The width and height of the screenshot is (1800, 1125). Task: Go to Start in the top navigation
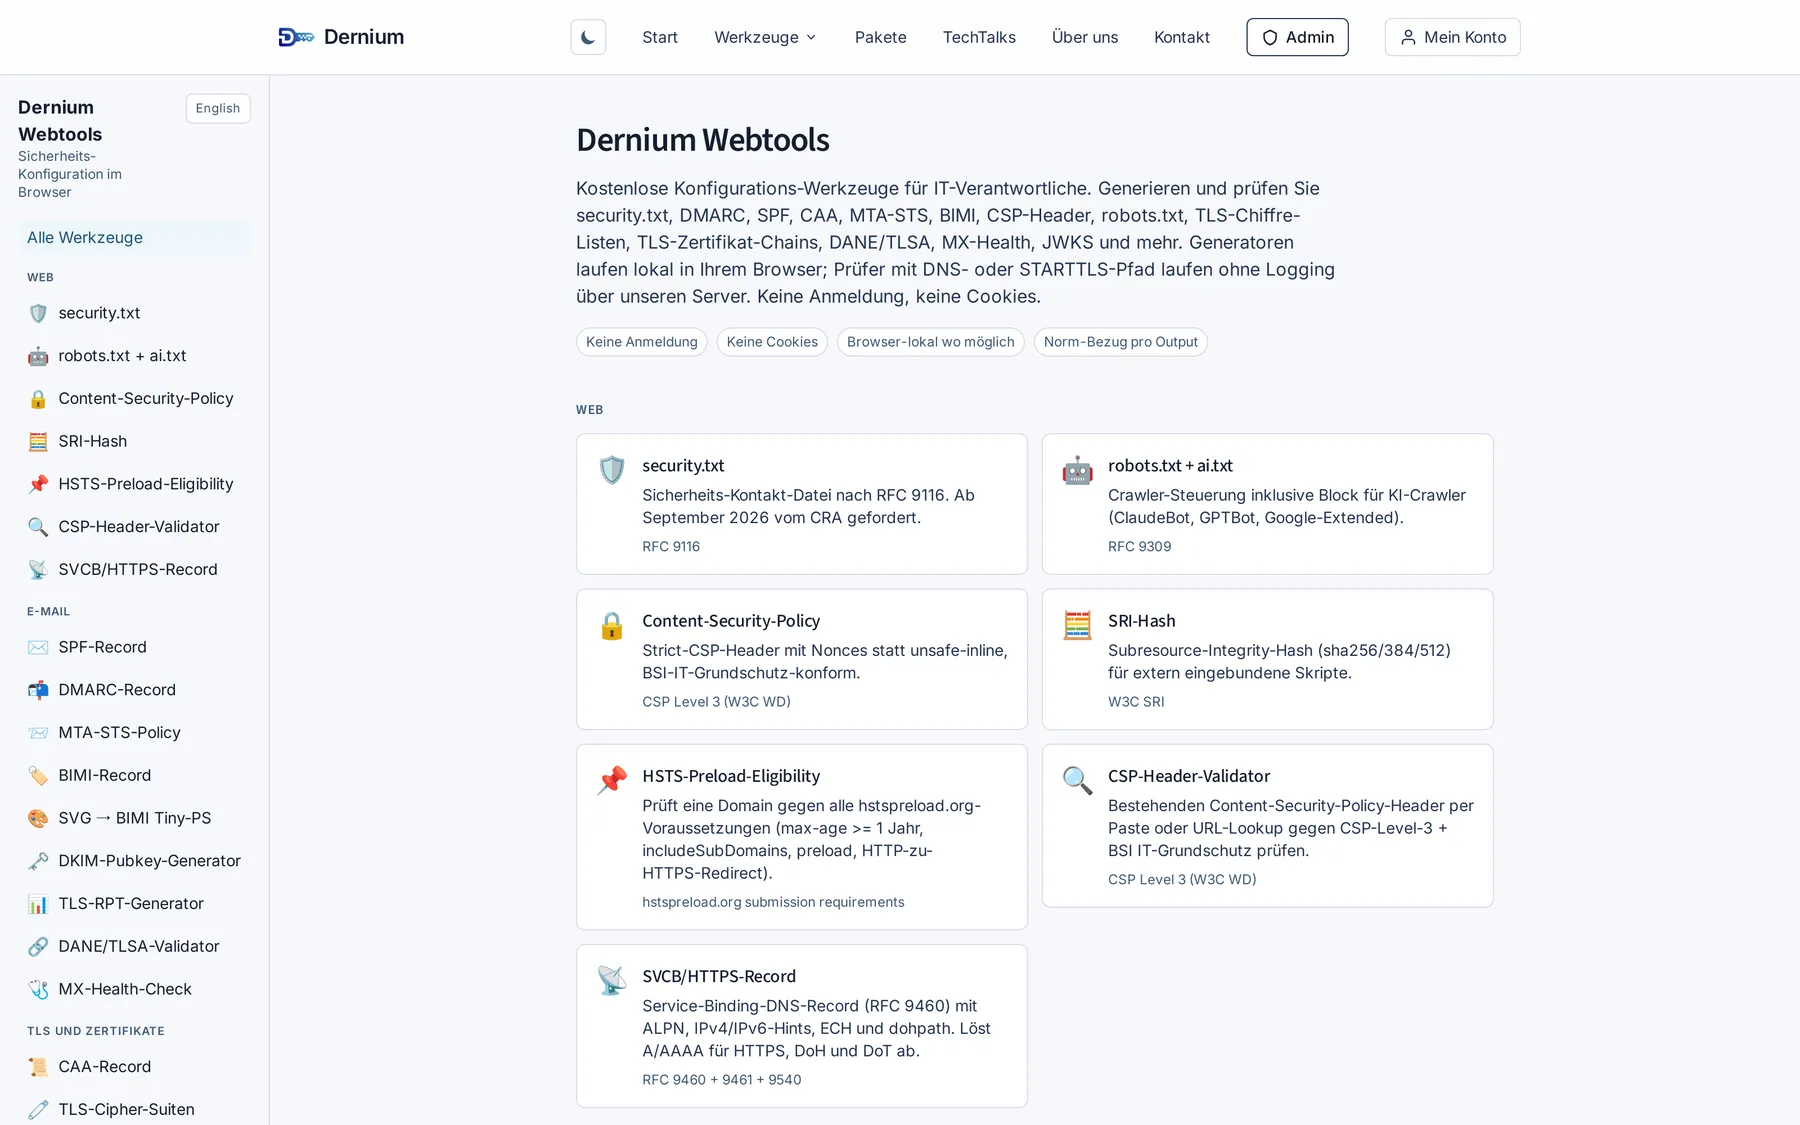point(660,37)
